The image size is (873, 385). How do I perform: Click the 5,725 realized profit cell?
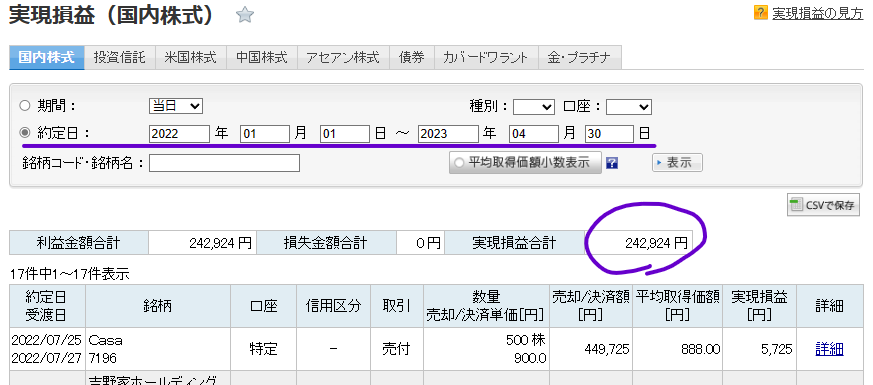pos(759,349)
